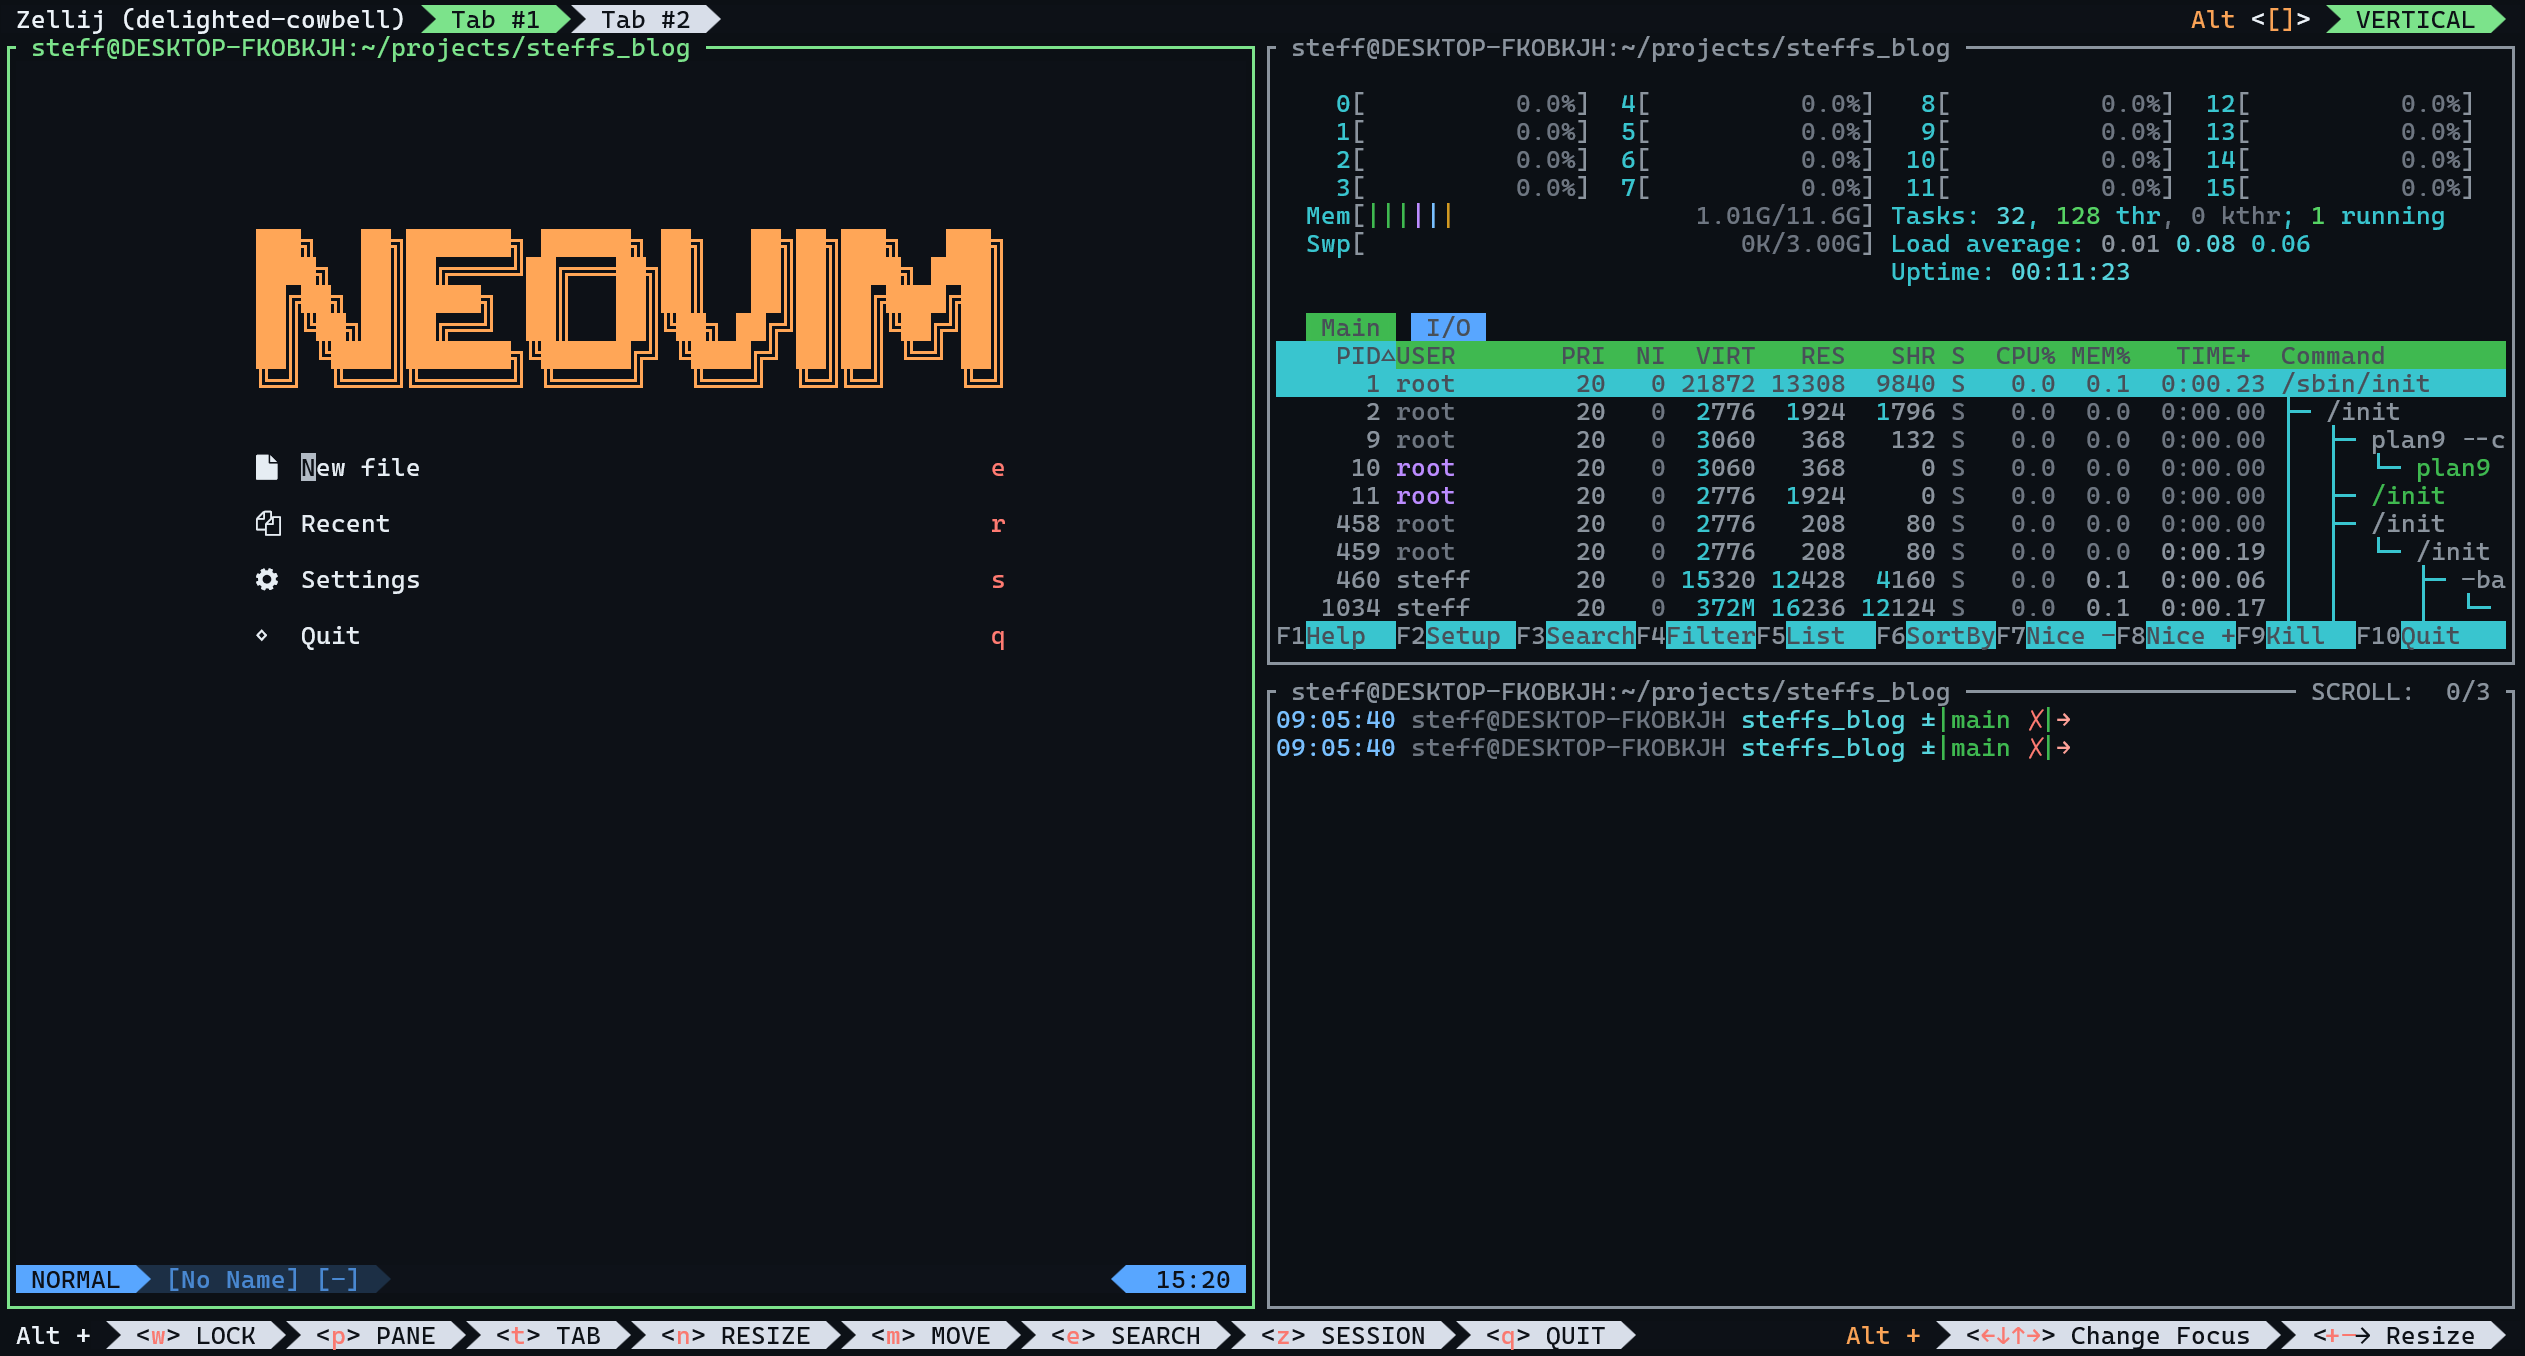Viewport: 2525px width, 1356px height.
Task: Sort htop by the MEM% column
Action: (x=2100, y=356)
